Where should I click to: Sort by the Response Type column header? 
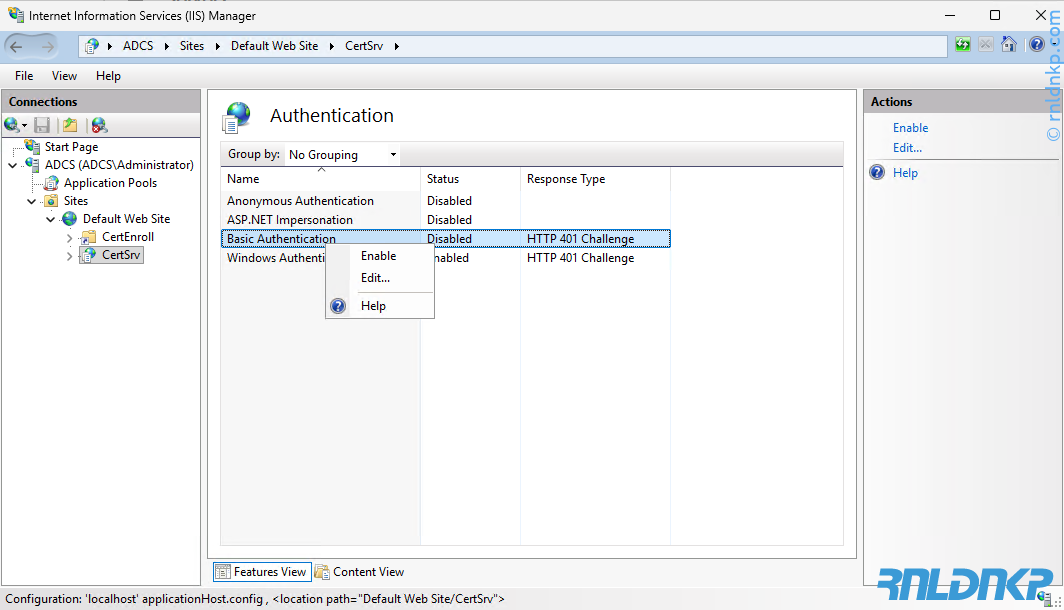click(566, 179)
